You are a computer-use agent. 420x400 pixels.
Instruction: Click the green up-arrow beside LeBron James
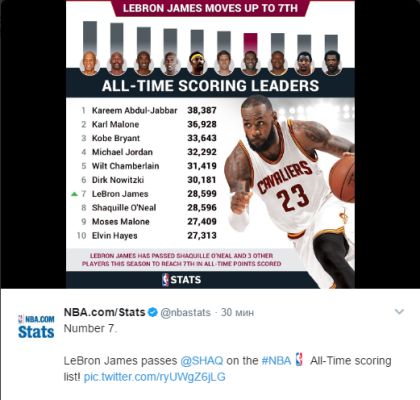tap(74, 194)
